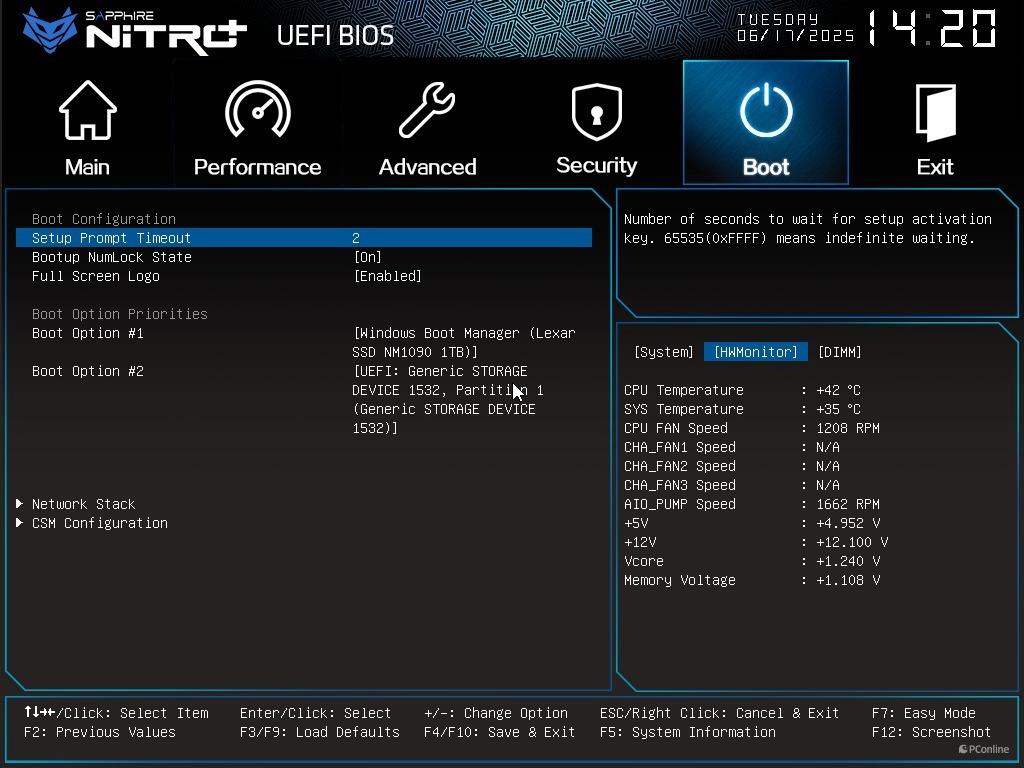
Task: Select the Bootup NumLock State label
Action: 112,257
